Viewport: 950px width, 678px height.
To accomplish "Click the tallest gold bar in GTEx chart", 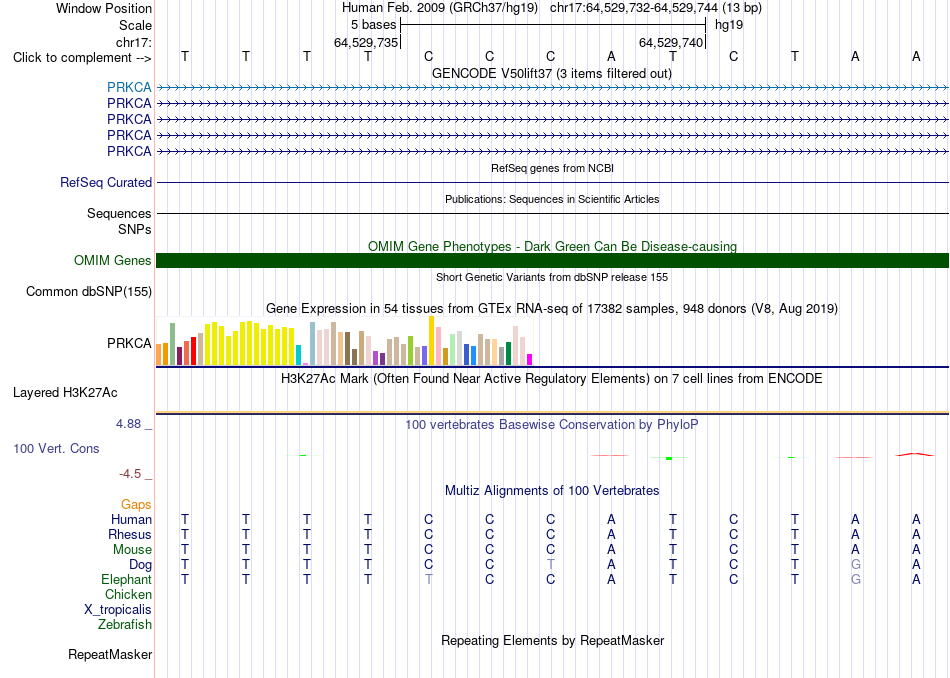I will [x=431, y=341].
